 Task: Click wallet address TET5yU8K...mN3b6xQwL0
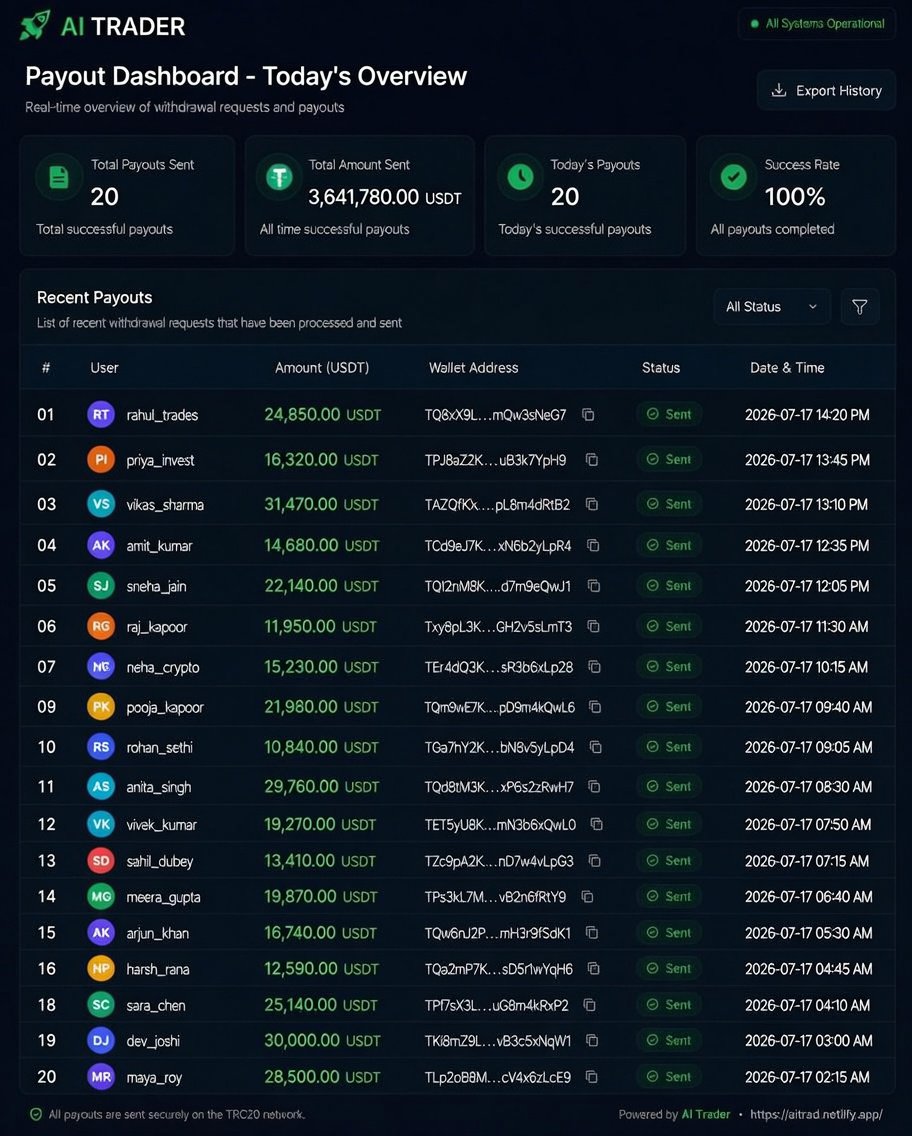coord(501,824)
